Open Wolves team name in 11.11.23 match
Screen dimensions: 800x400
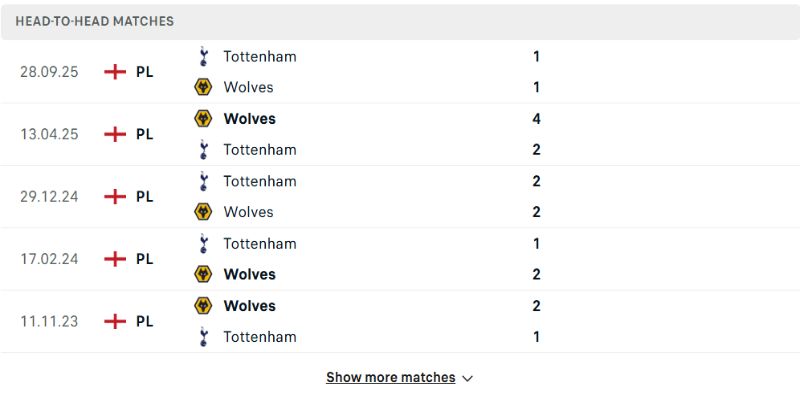coord(249,306)
